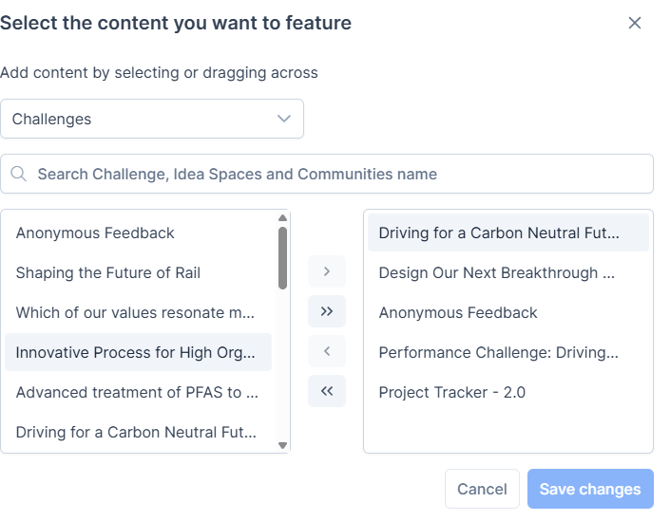This screenshot has width=670, height=521.
Task: Close the feature content dialog
Action: click(634, 23)
